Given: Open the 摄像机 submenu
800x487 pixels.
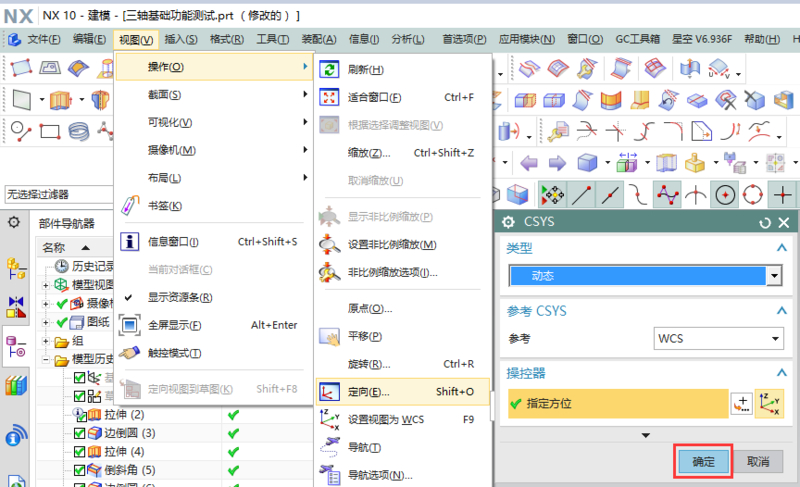Looking at the screenshot, I should coord(213,150).
